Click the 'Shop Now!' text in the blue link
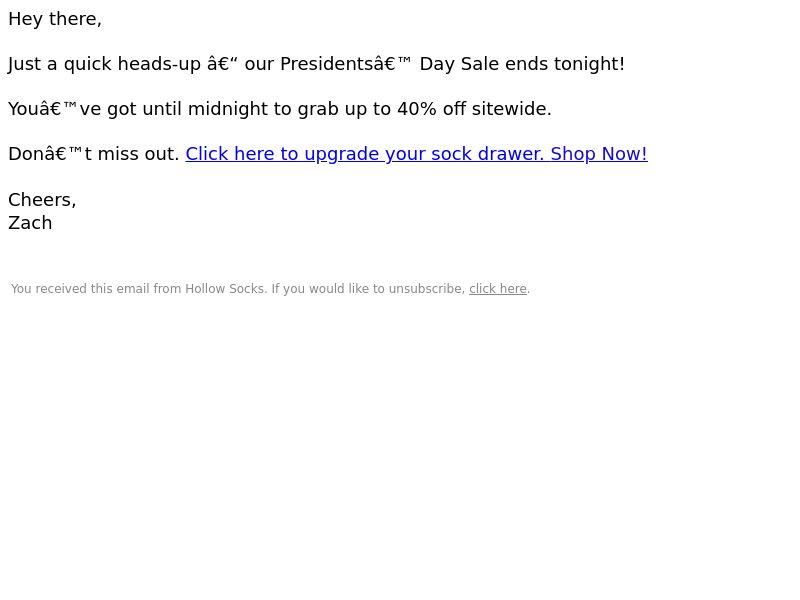The width and height of the screenshot is (800, 600). 599,154
